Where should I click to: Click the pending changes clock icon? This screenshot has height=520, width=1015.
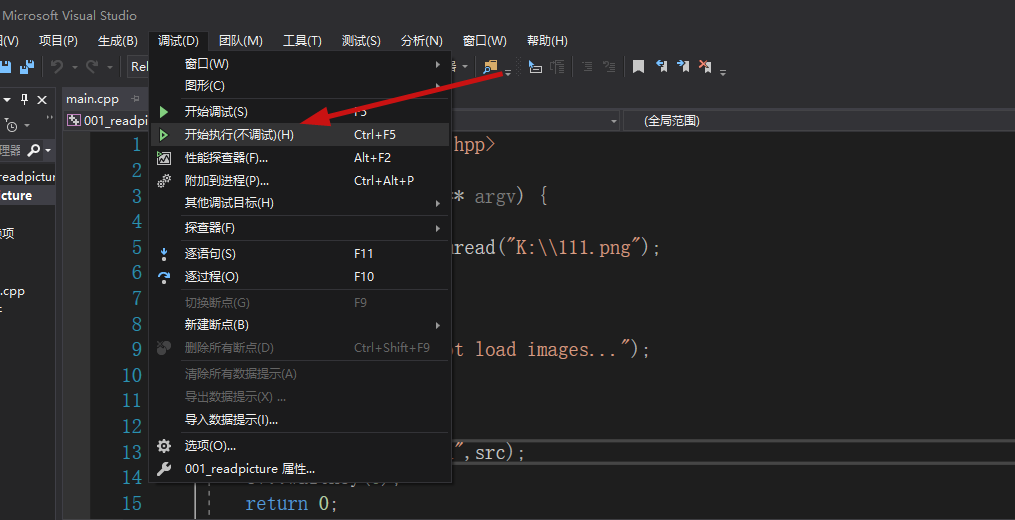[11, 125]
